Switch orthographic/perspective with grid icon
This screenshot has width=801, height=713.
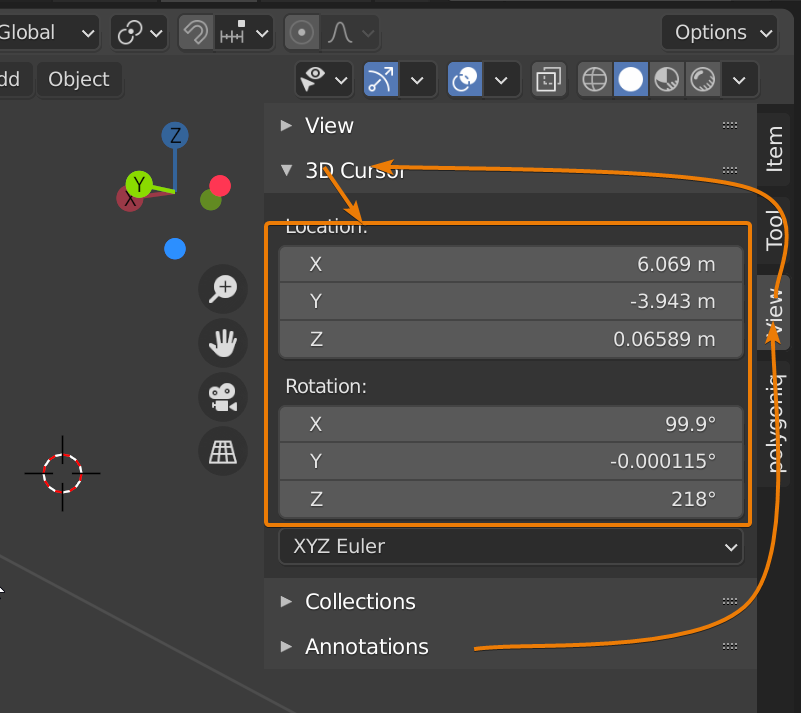click(222, 452)
